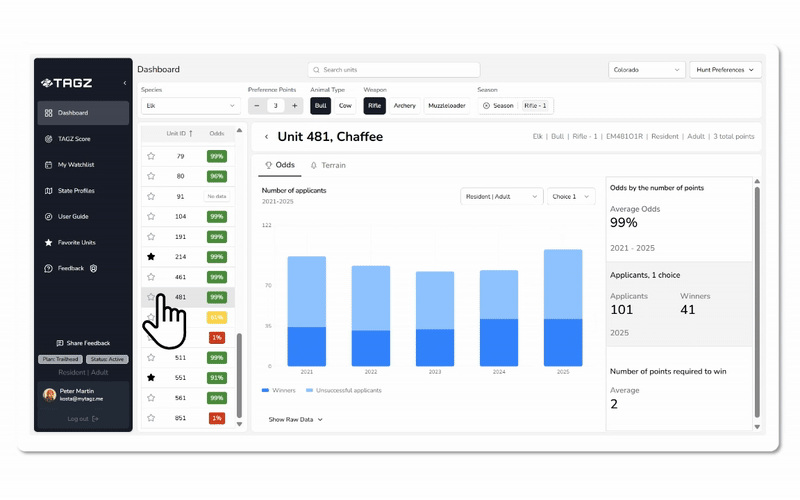The width and height of the screenshot is (800, 500).
Task: Go back using the arrow beside Unit 481
Action: point(266,137)
